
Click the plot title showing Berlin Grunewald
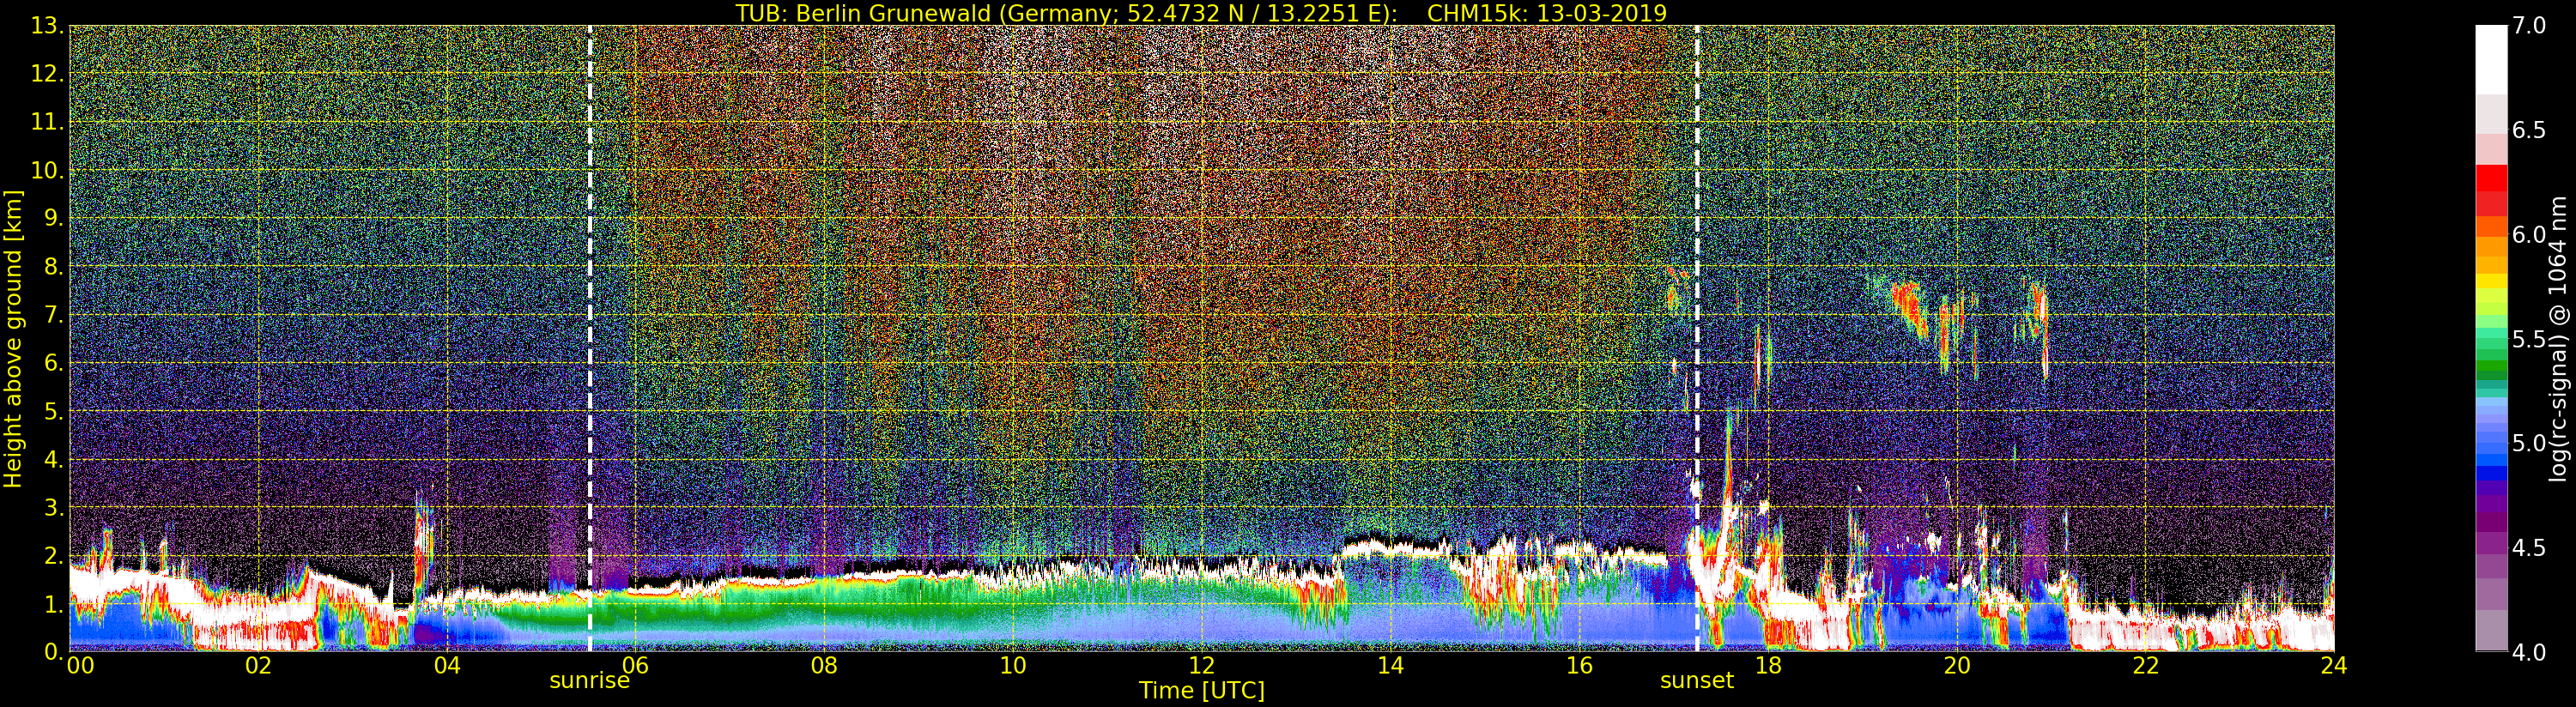tap(1201, 13)
